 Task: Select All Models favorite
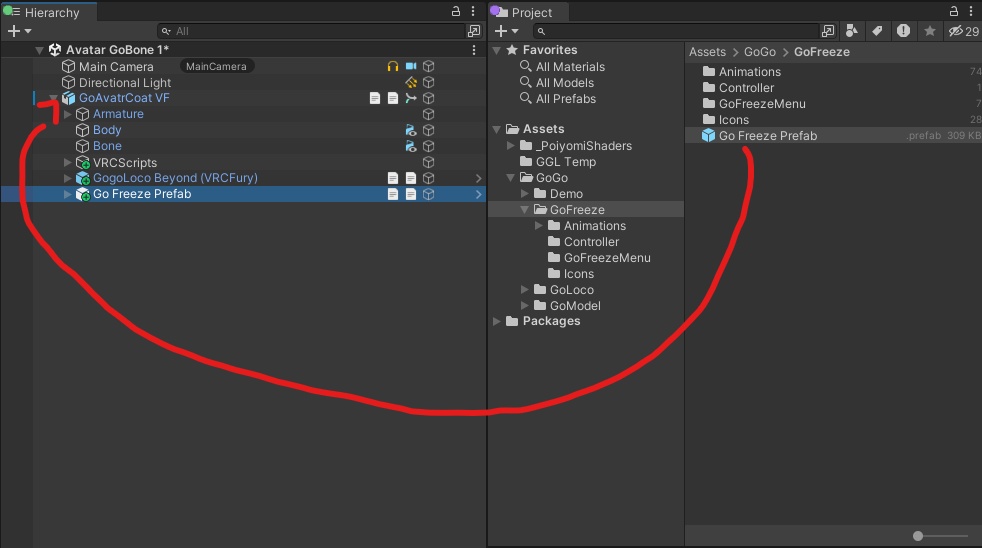point(564,83)
